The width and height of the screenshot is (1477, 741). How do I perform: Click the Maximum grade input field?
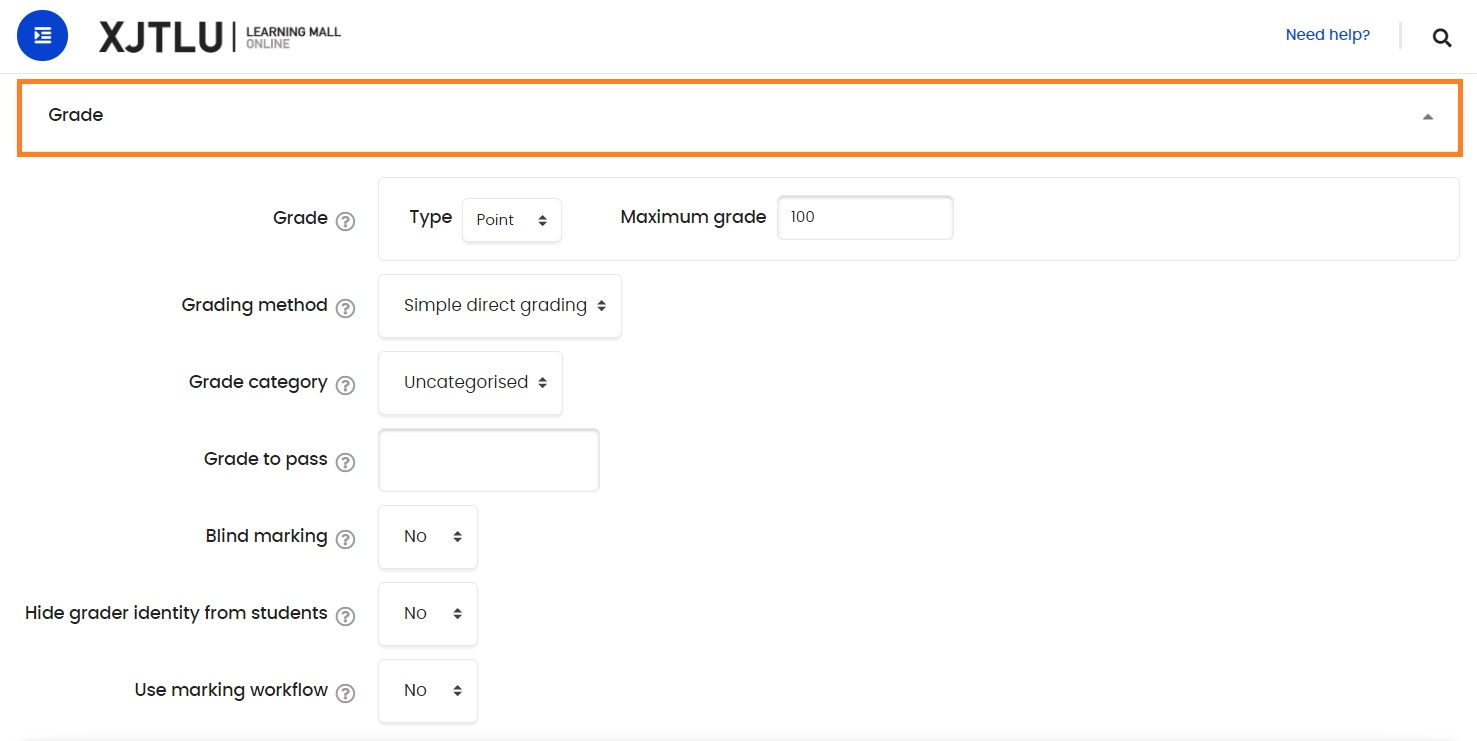(865, 217)
